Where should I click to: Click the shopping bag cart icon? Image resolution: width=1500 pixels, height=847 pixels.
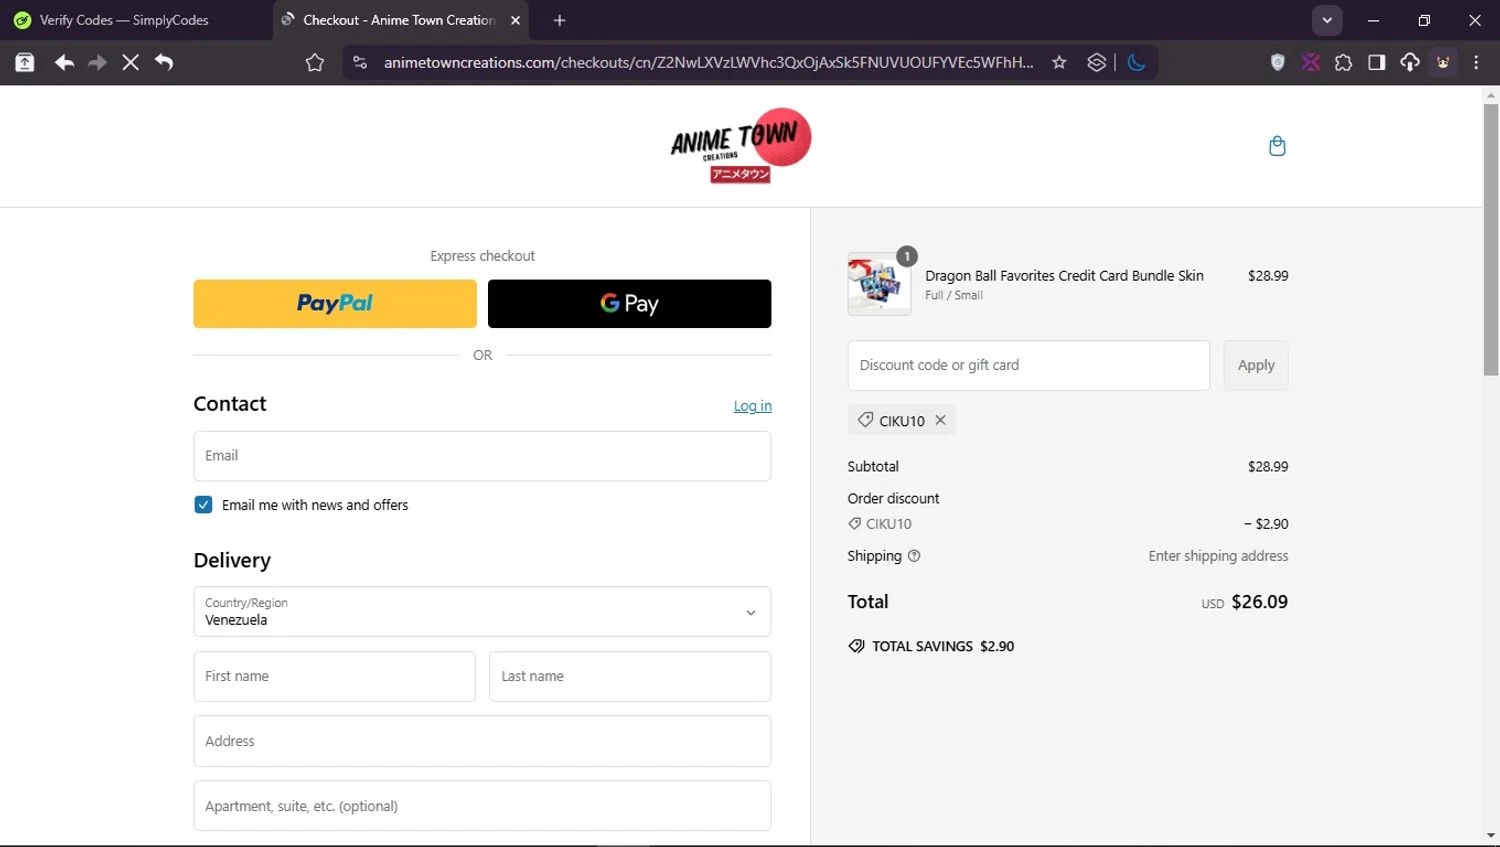[1277, 146]
